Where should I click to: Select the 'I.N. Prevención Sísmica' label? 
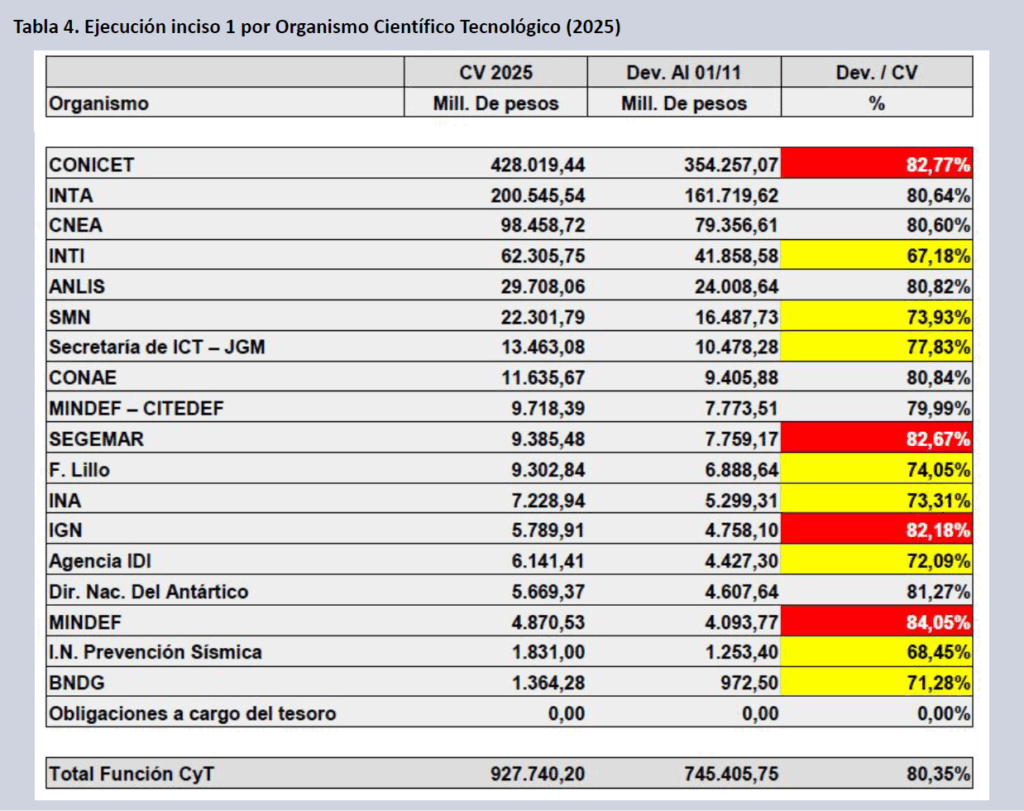click(155, 652)
